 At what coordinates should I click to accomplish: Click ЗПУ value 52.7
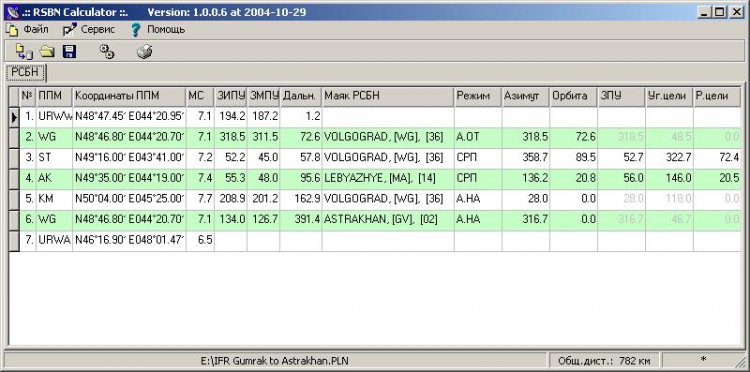(621, 158)
